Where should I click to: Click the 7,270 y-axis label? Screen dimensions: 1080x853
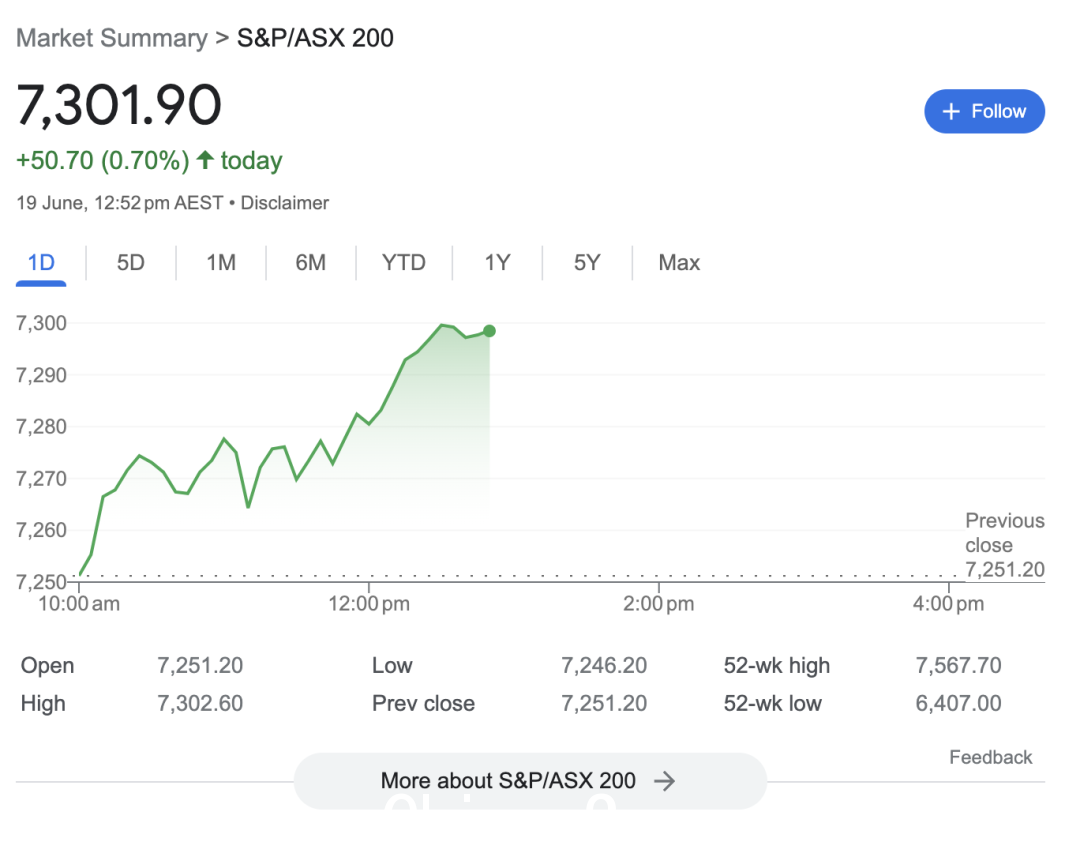(41, 479)
